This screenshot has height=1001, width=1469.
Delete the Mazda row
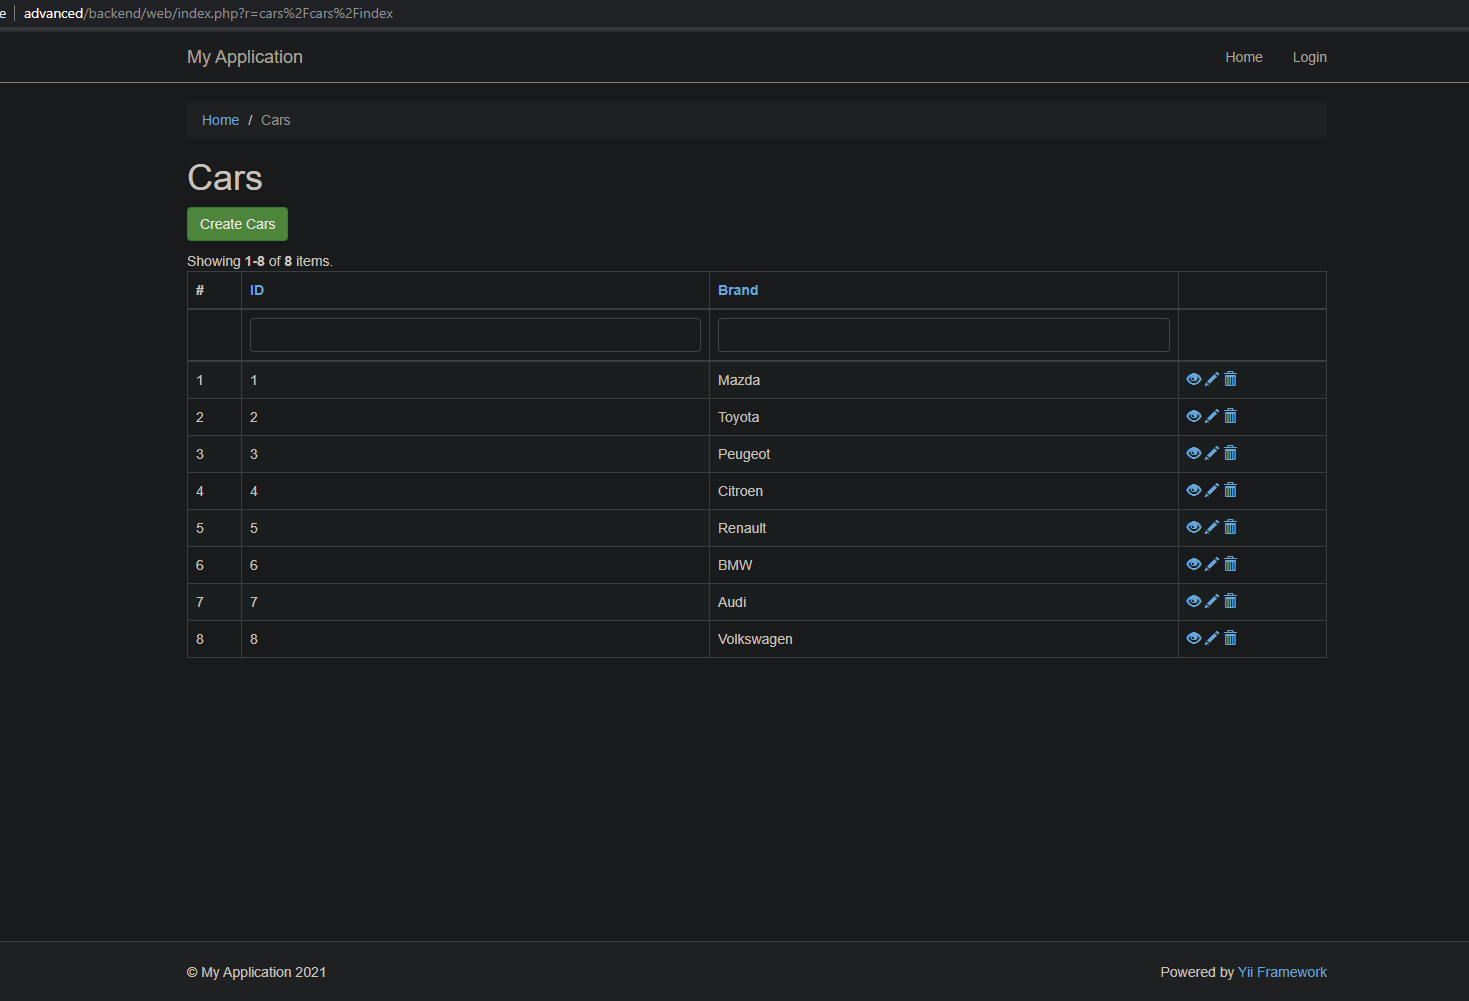[x=1231, y=379]
